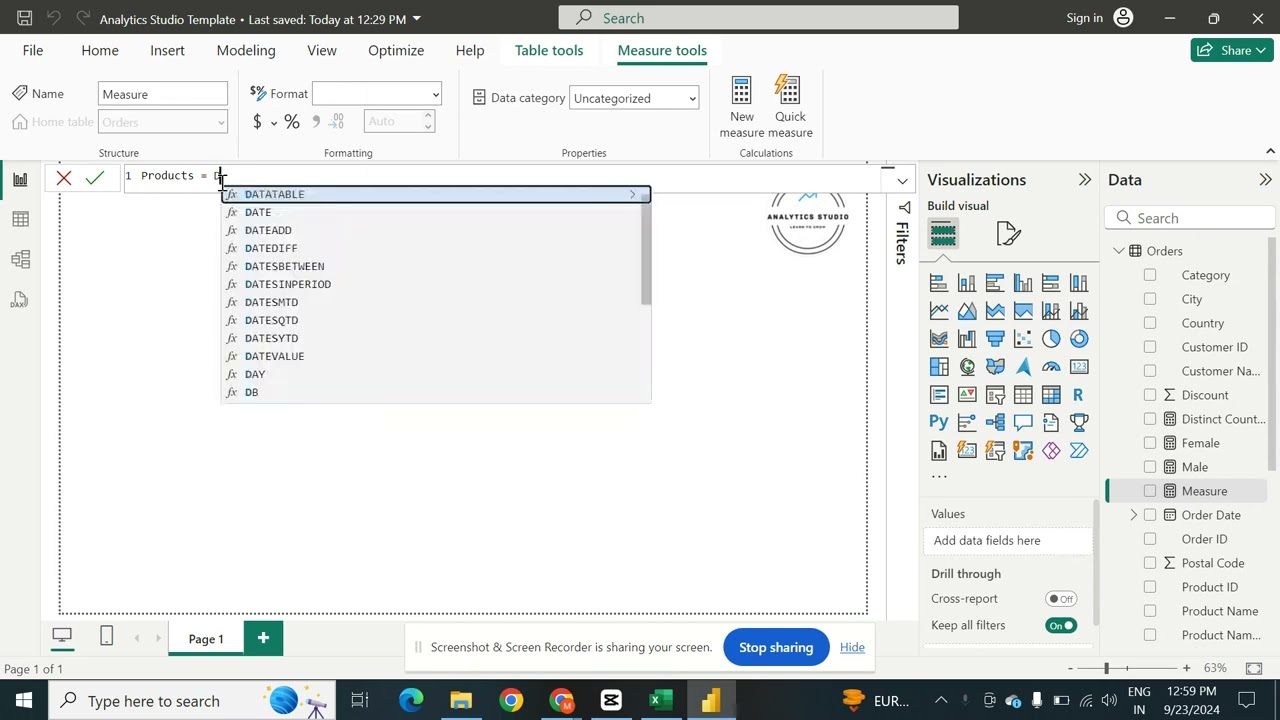Image resolution: width=1280 pixels, height=720 pixels.
Task: Collapse the Orders table tree
Action: tap(1119, 251)
